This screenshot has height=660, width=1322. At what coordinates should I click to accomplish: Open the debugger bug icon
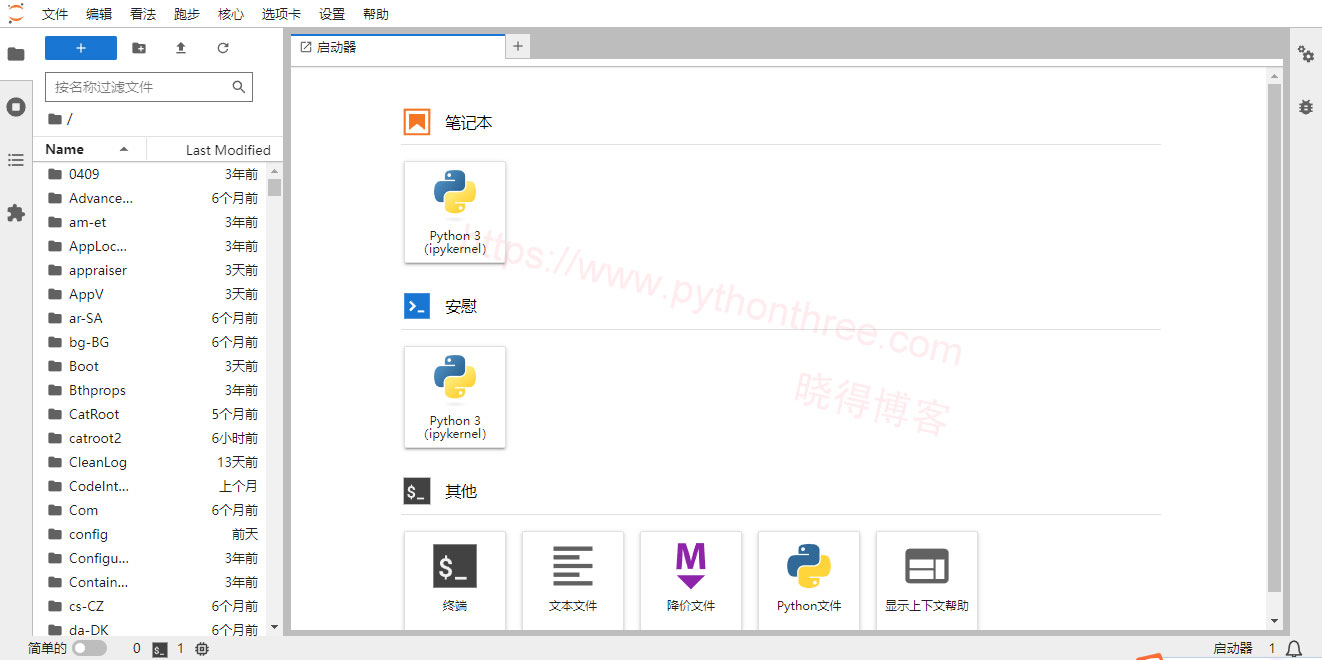pyautogui.click(x=1306, y=107)
